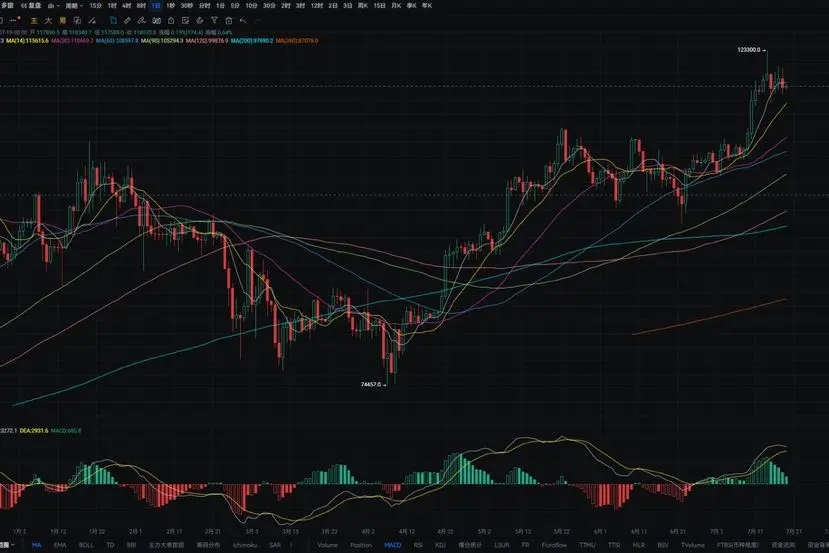829x553 pixels.
Task: Click the DEA value in MACD legend
Action: pos(34,431)
